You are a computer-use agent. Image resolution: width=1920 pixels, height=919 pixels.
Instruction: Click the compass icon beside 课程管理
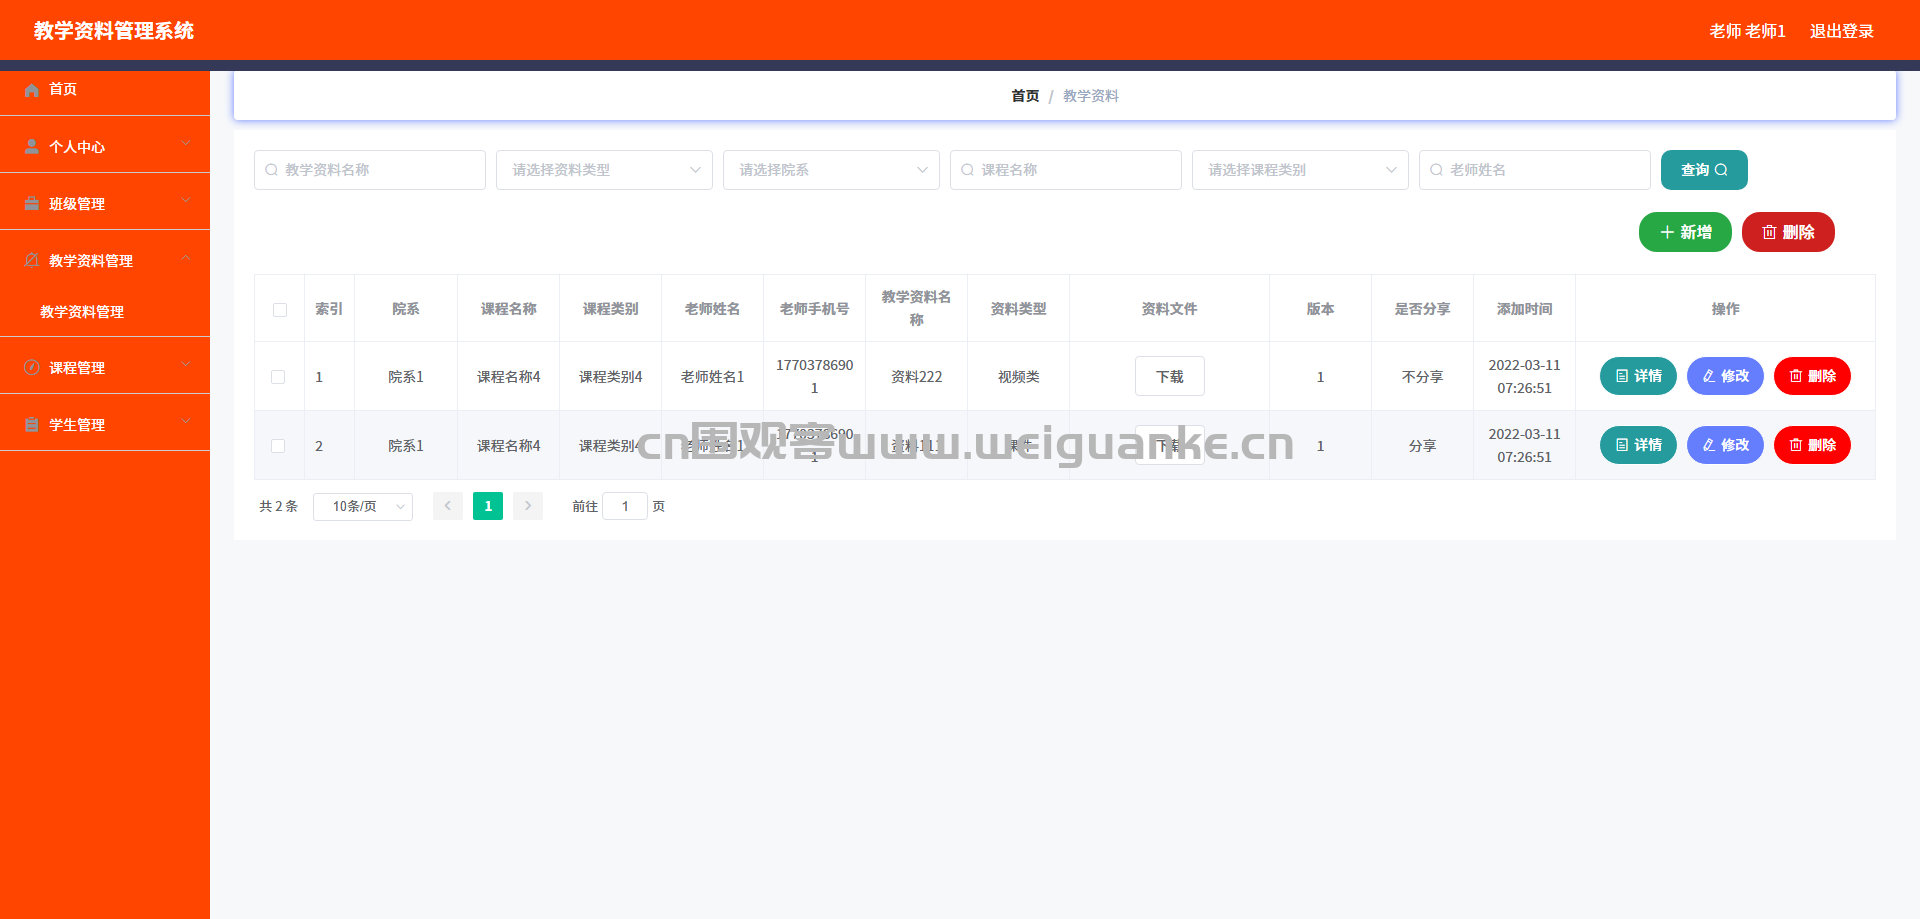32,367
